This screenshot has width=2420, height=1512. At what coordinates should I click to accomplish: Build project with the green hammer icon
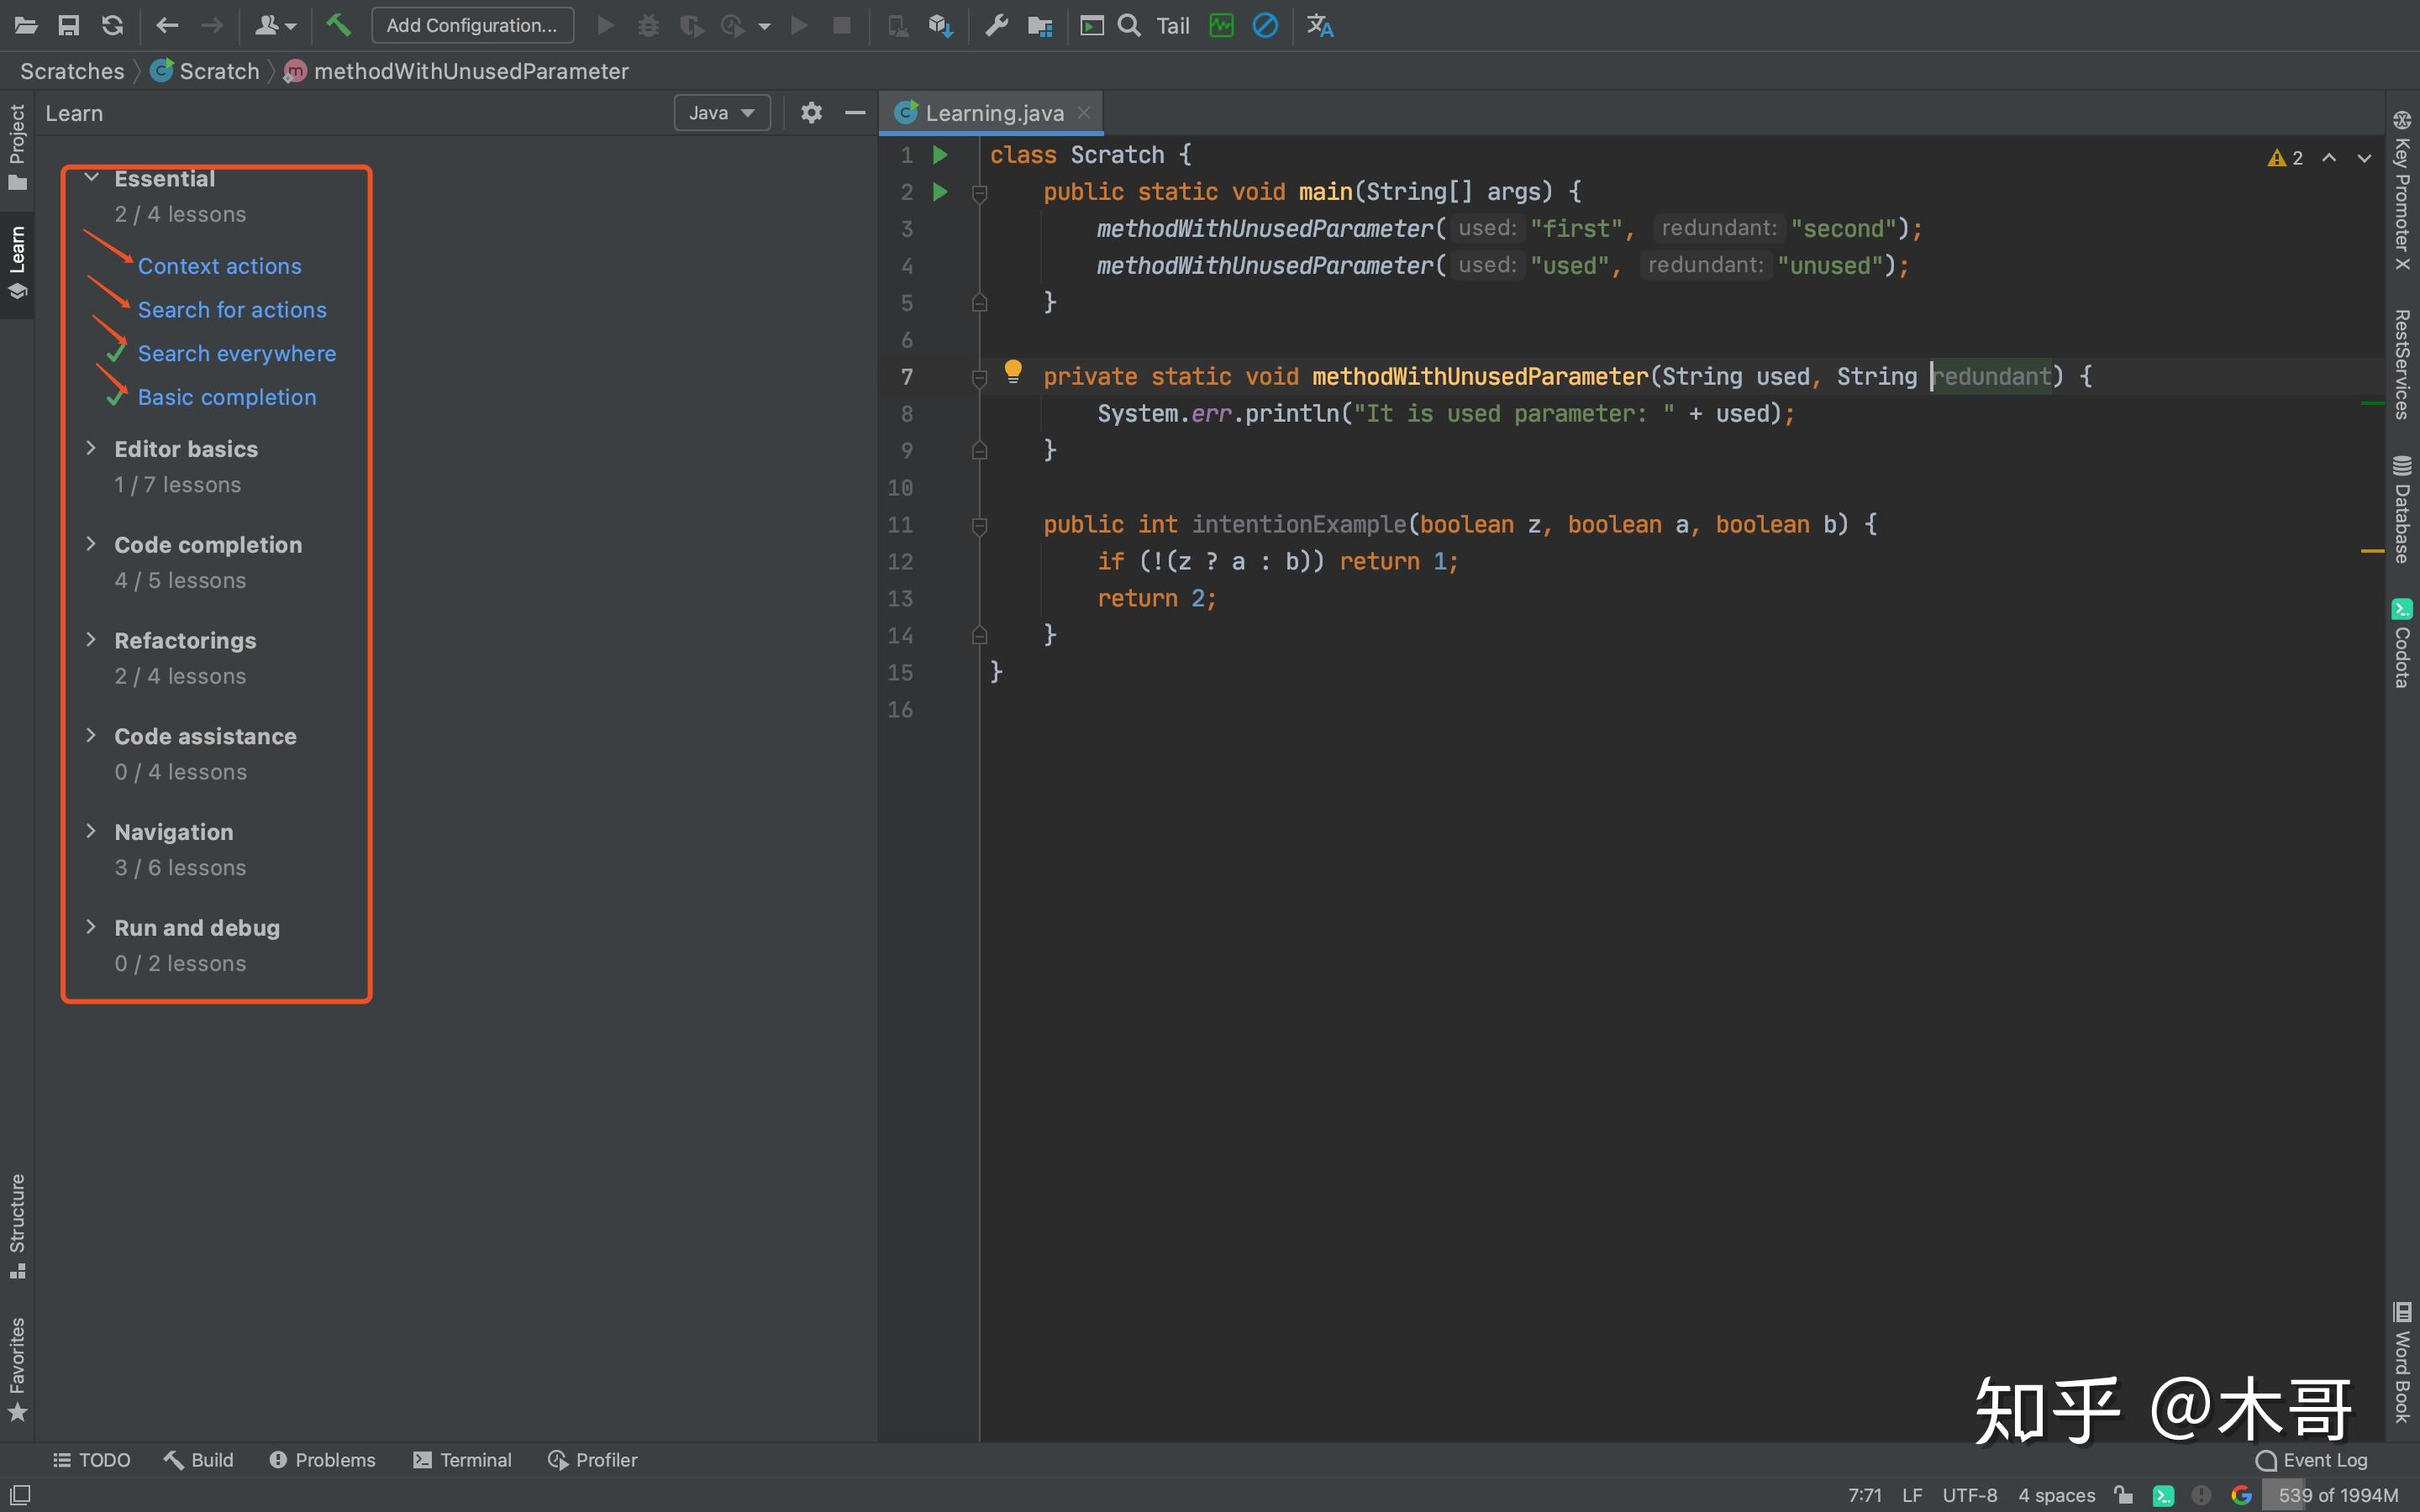pos(339,25)
